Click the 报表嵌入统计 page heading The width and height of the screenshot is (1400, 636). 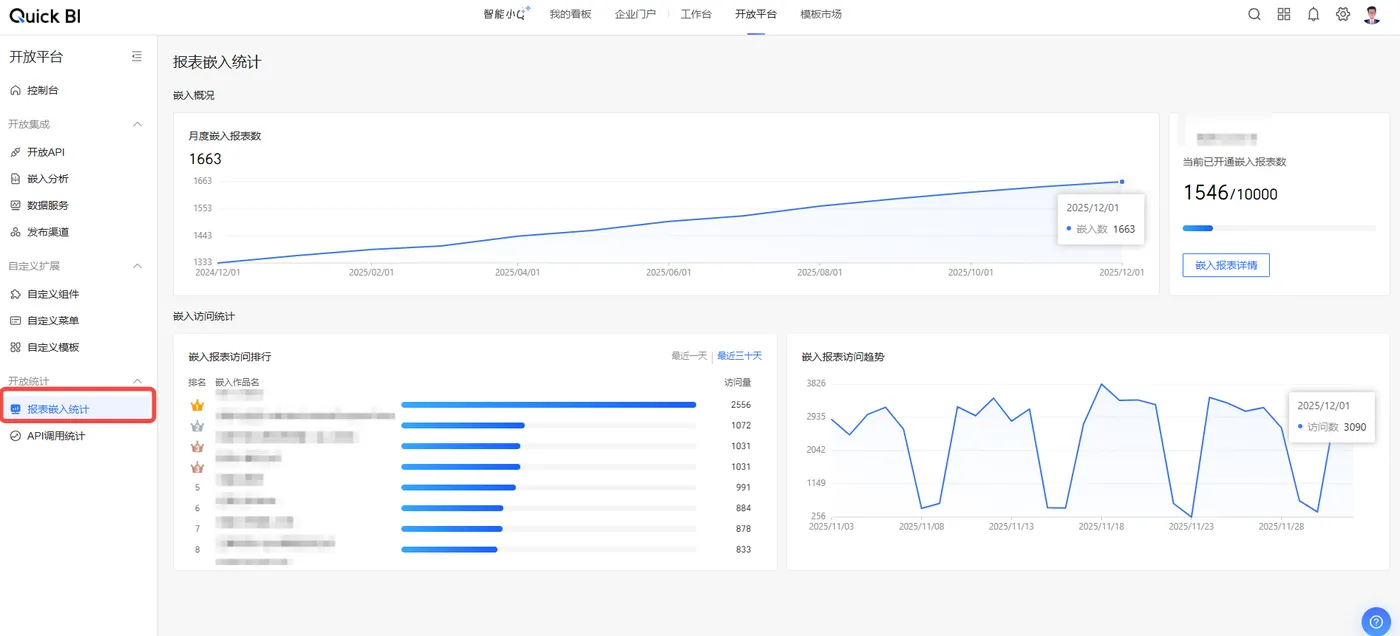(x=217, y=62)
